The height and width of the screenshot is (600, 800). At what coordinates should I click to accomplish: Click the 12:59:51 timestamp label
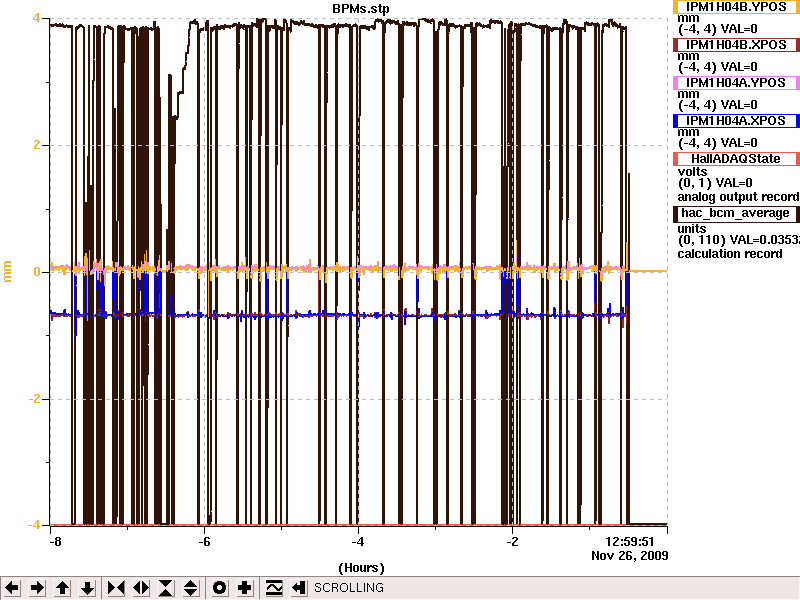[630, 542]
